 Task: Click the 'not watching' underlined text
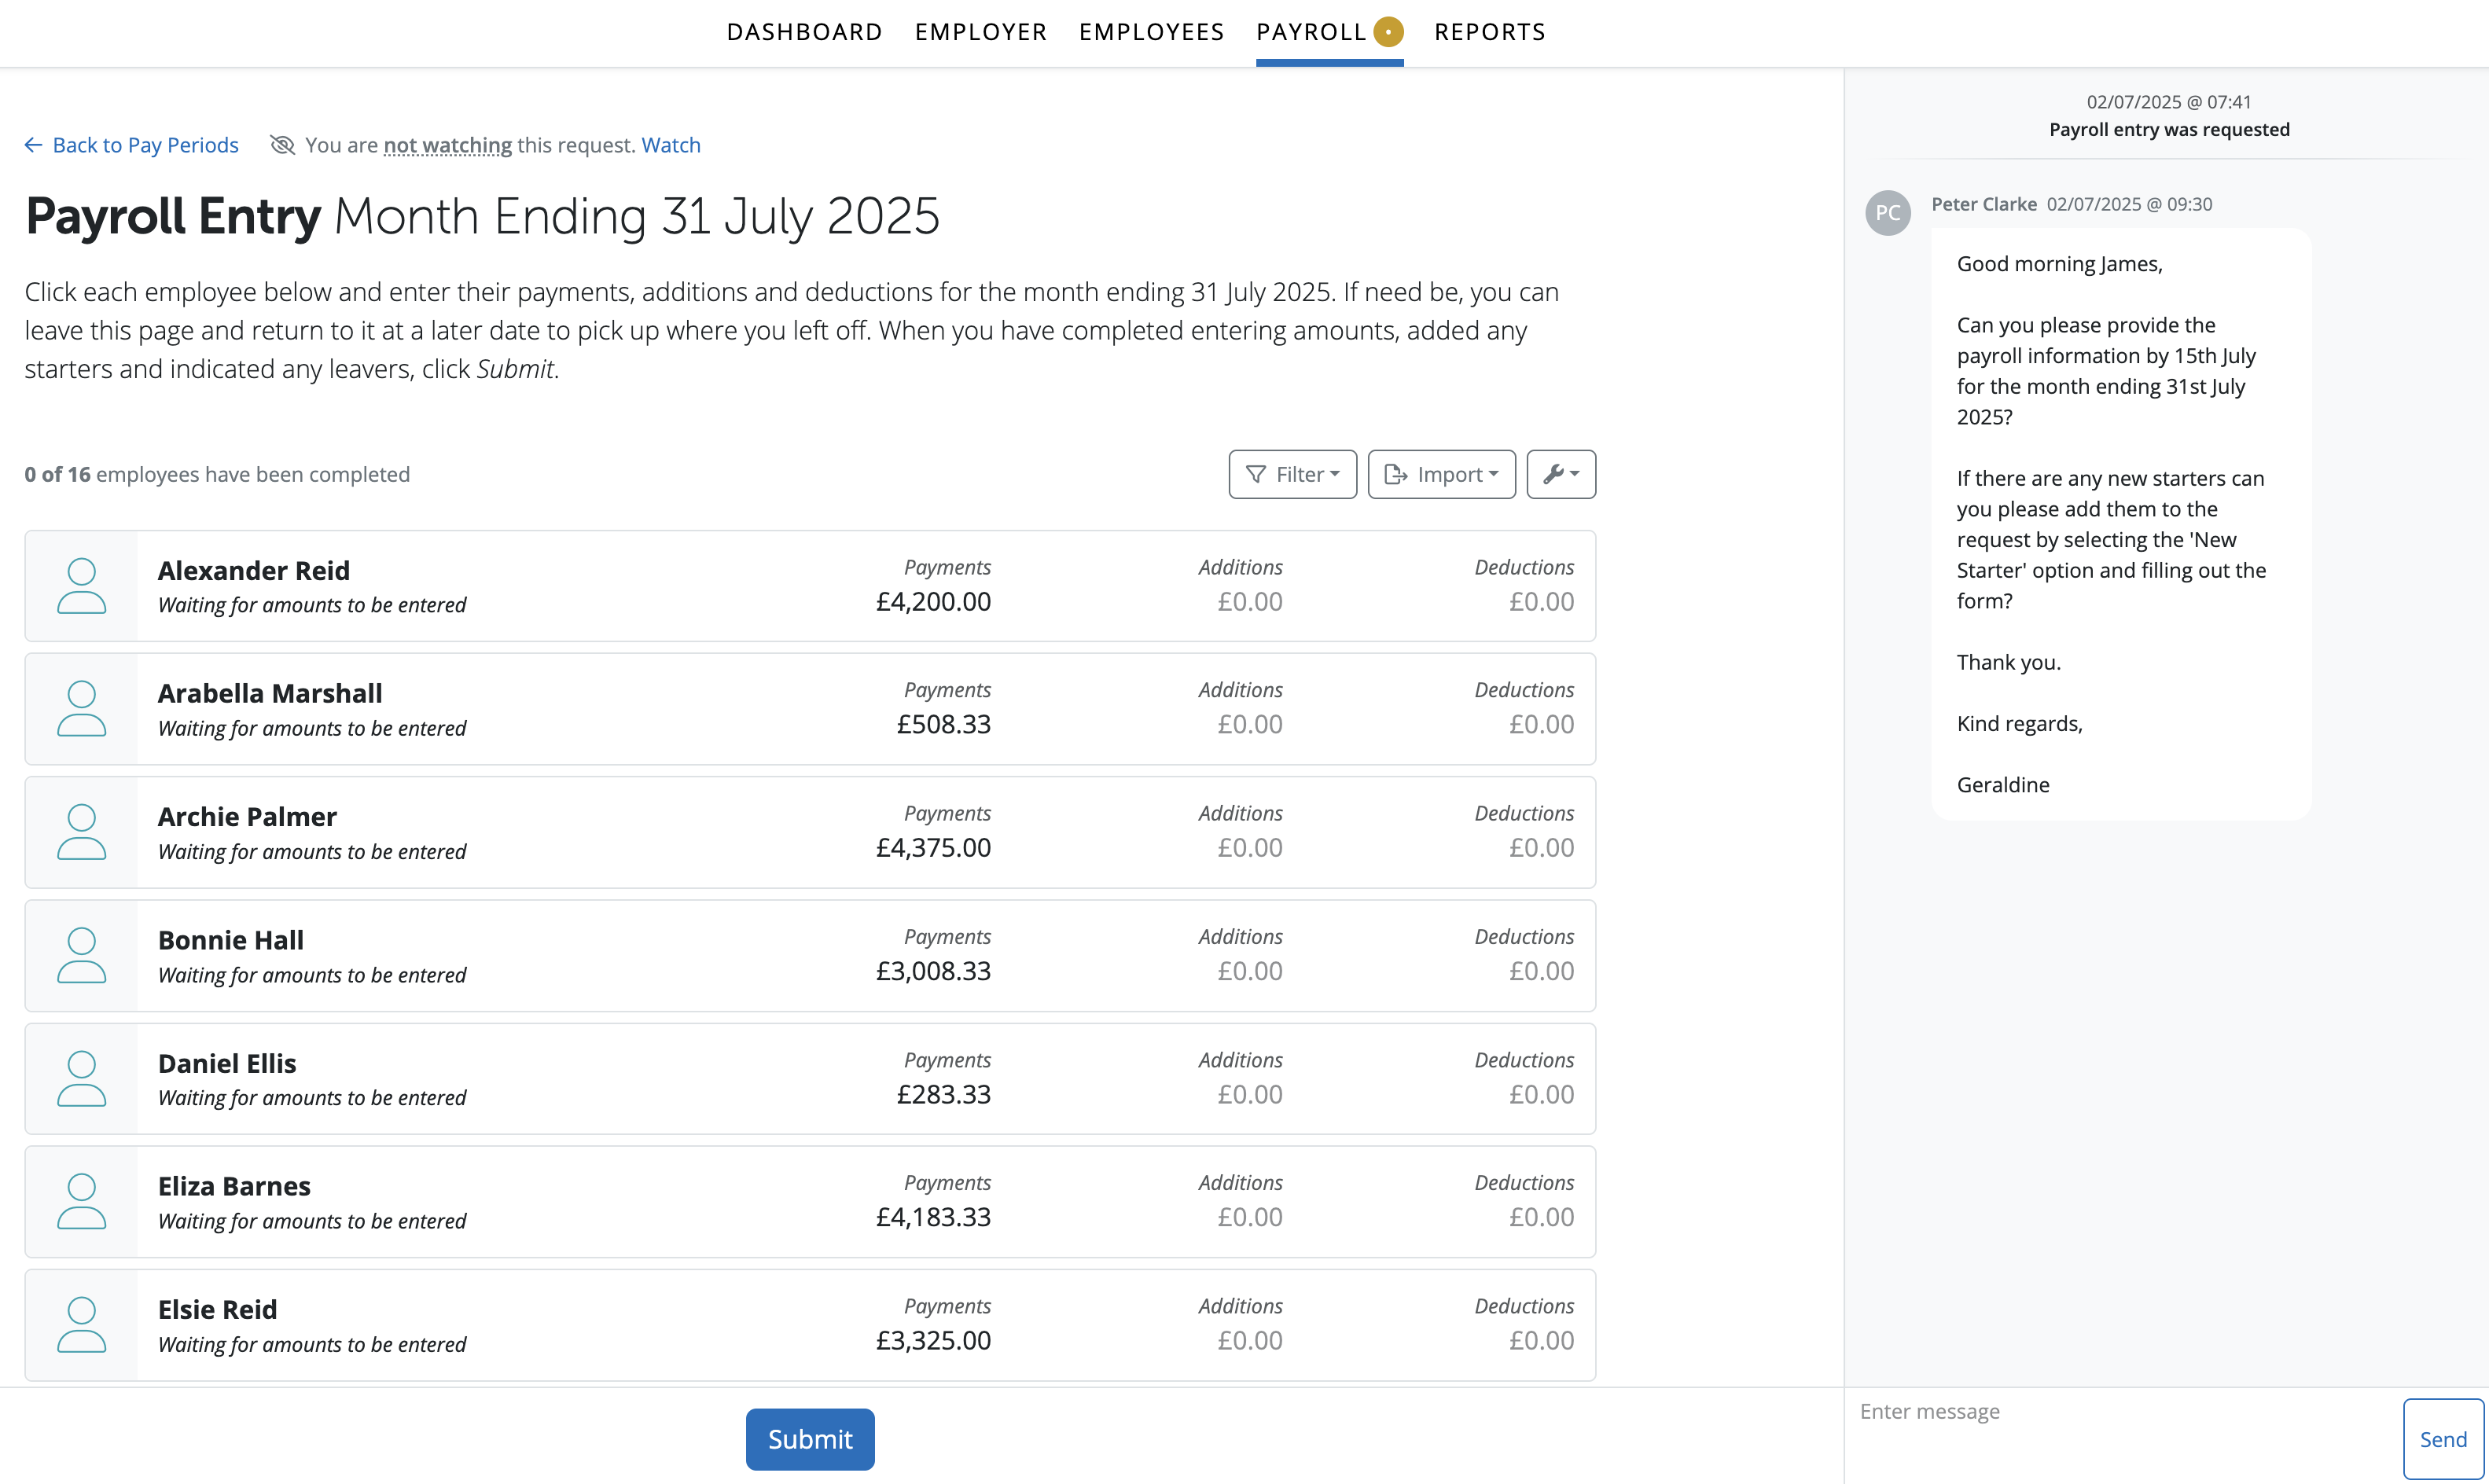447,145
